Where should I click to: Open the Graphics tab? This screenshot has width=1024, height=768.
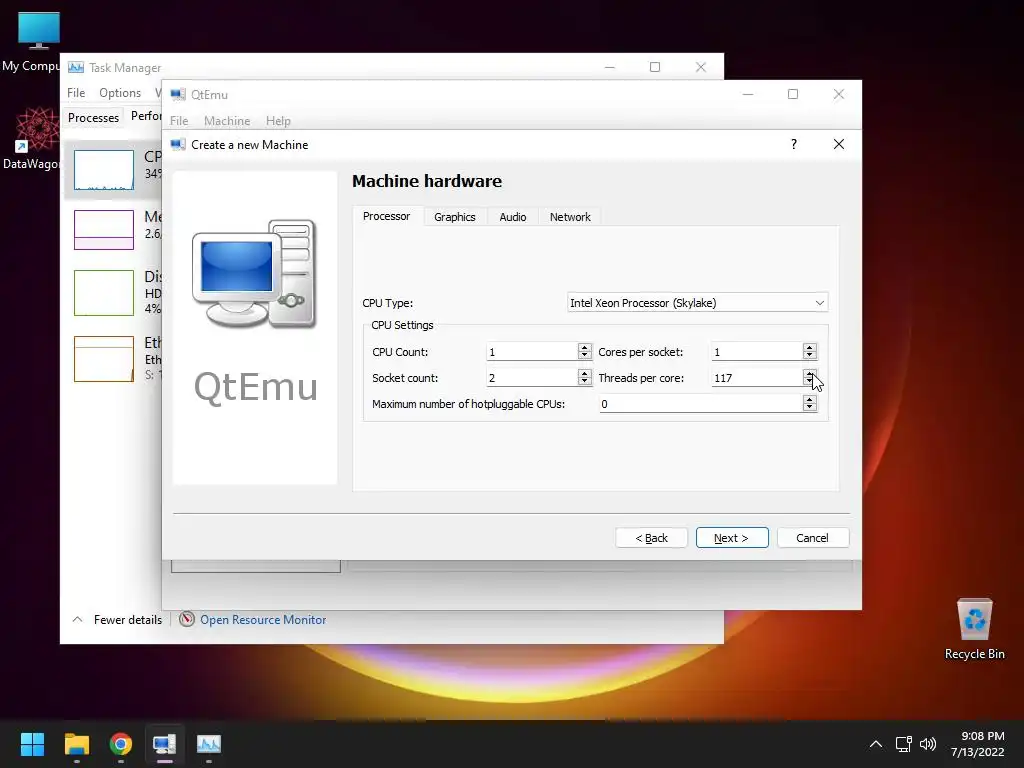coord(455,217)
